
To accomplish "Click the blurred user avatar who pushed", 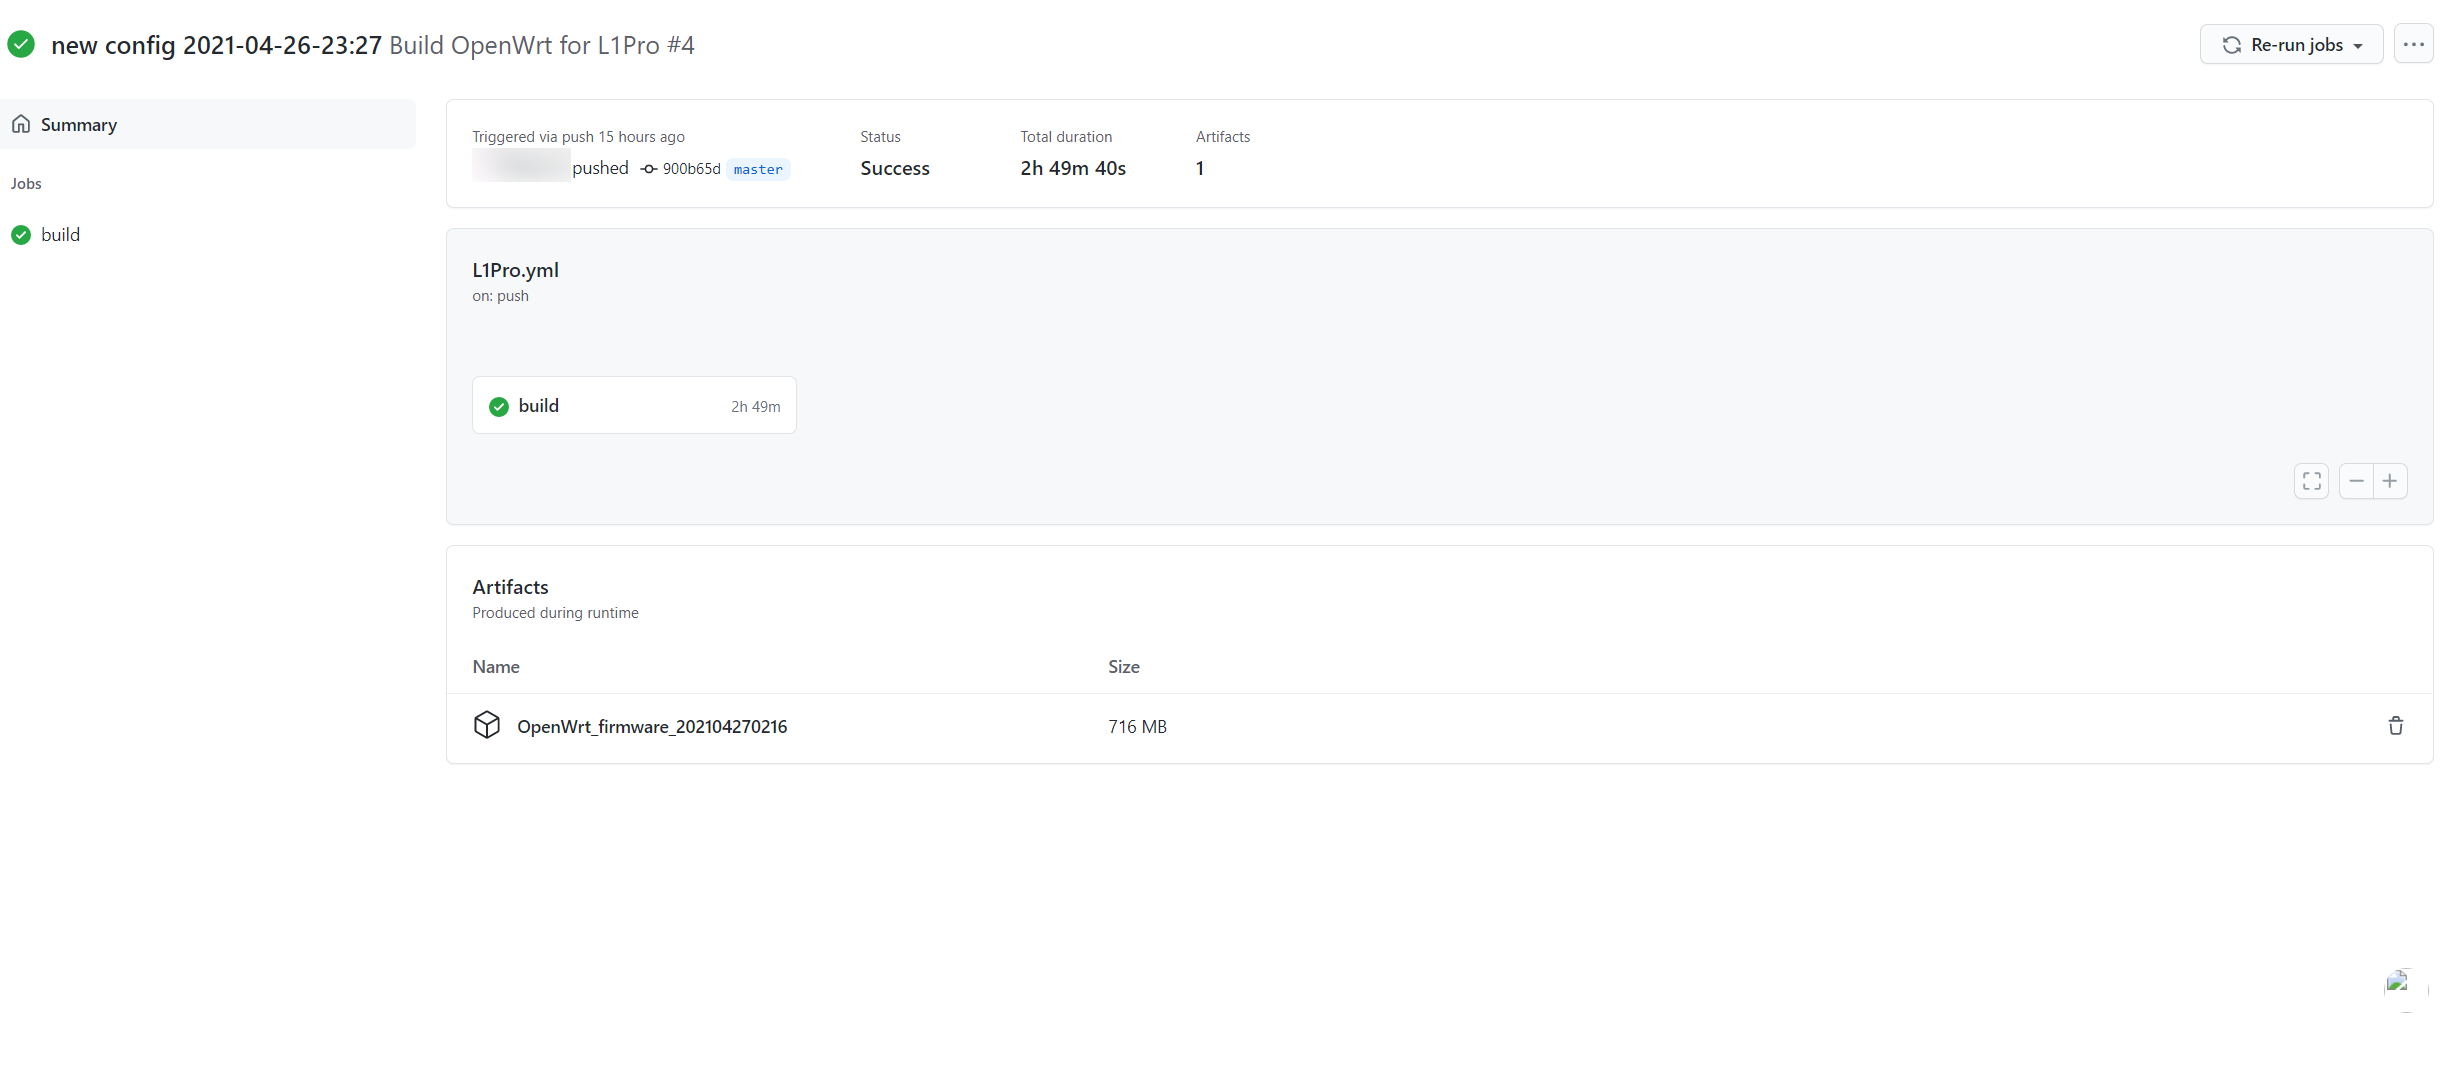I will 520,166.
